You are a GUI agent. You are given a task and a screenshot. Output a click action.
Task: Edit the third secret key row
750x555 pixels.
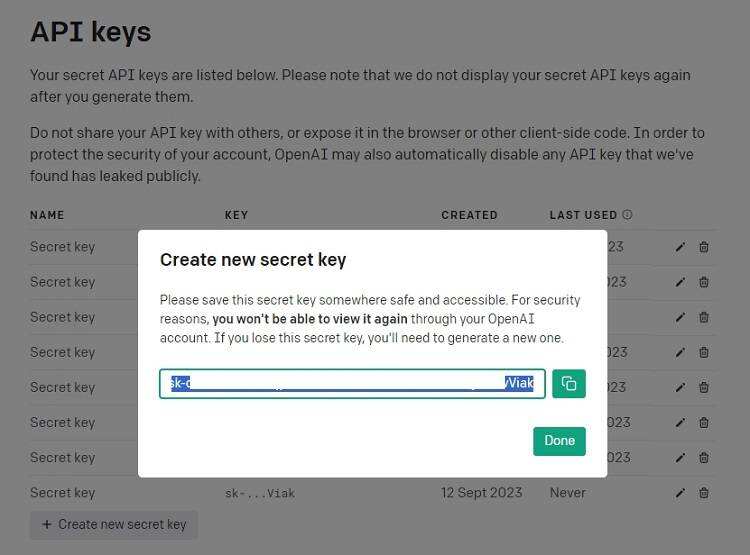[680, 317]
